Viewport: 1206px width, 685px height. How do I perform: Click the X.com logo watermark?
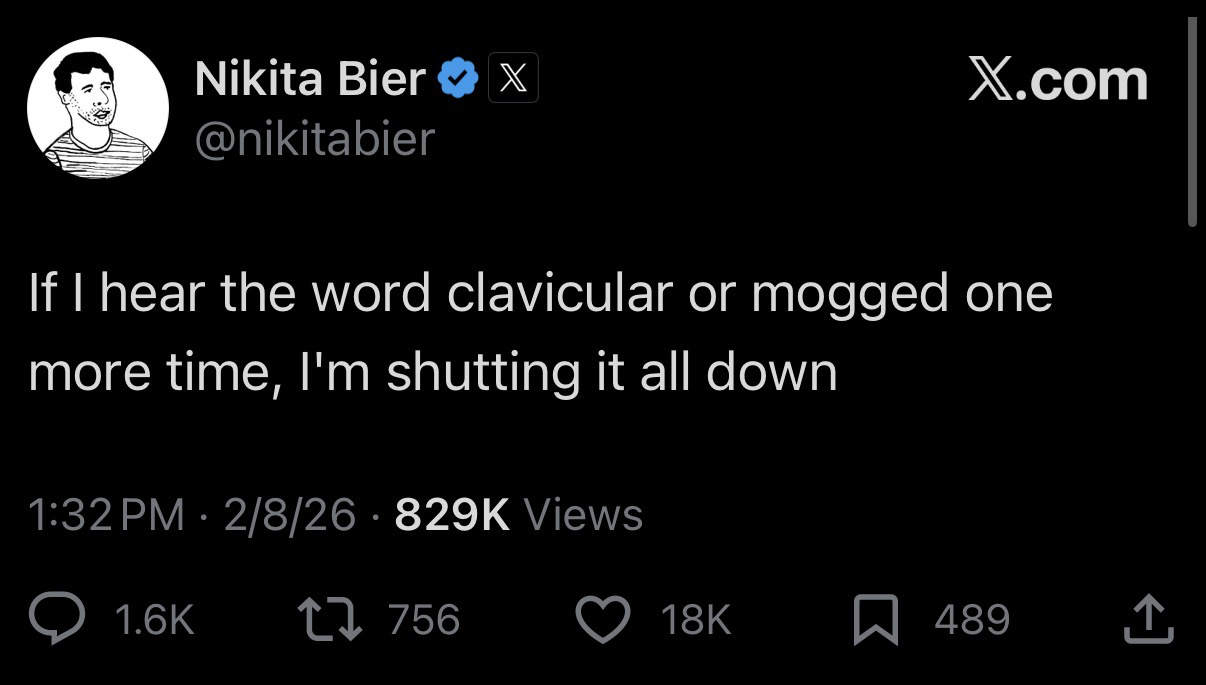pos(1058,80)
